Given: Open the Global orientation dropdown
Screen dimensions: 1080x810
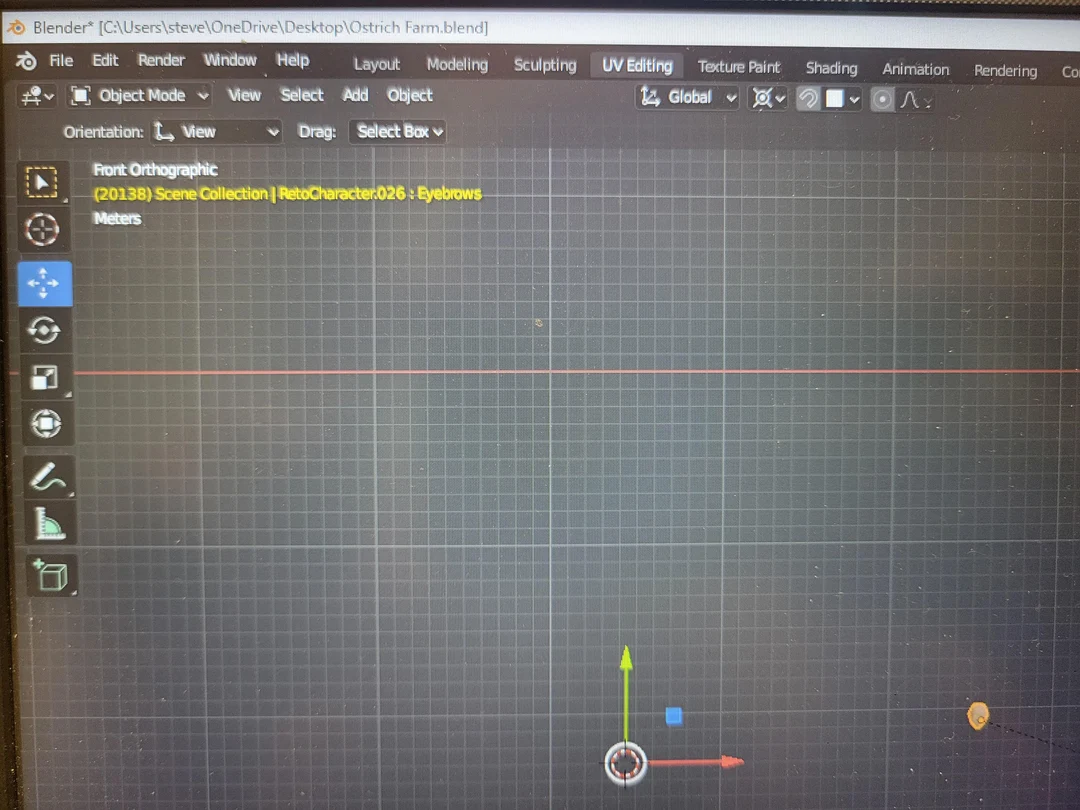Looking at the screenshot, I should click(687, 98).
